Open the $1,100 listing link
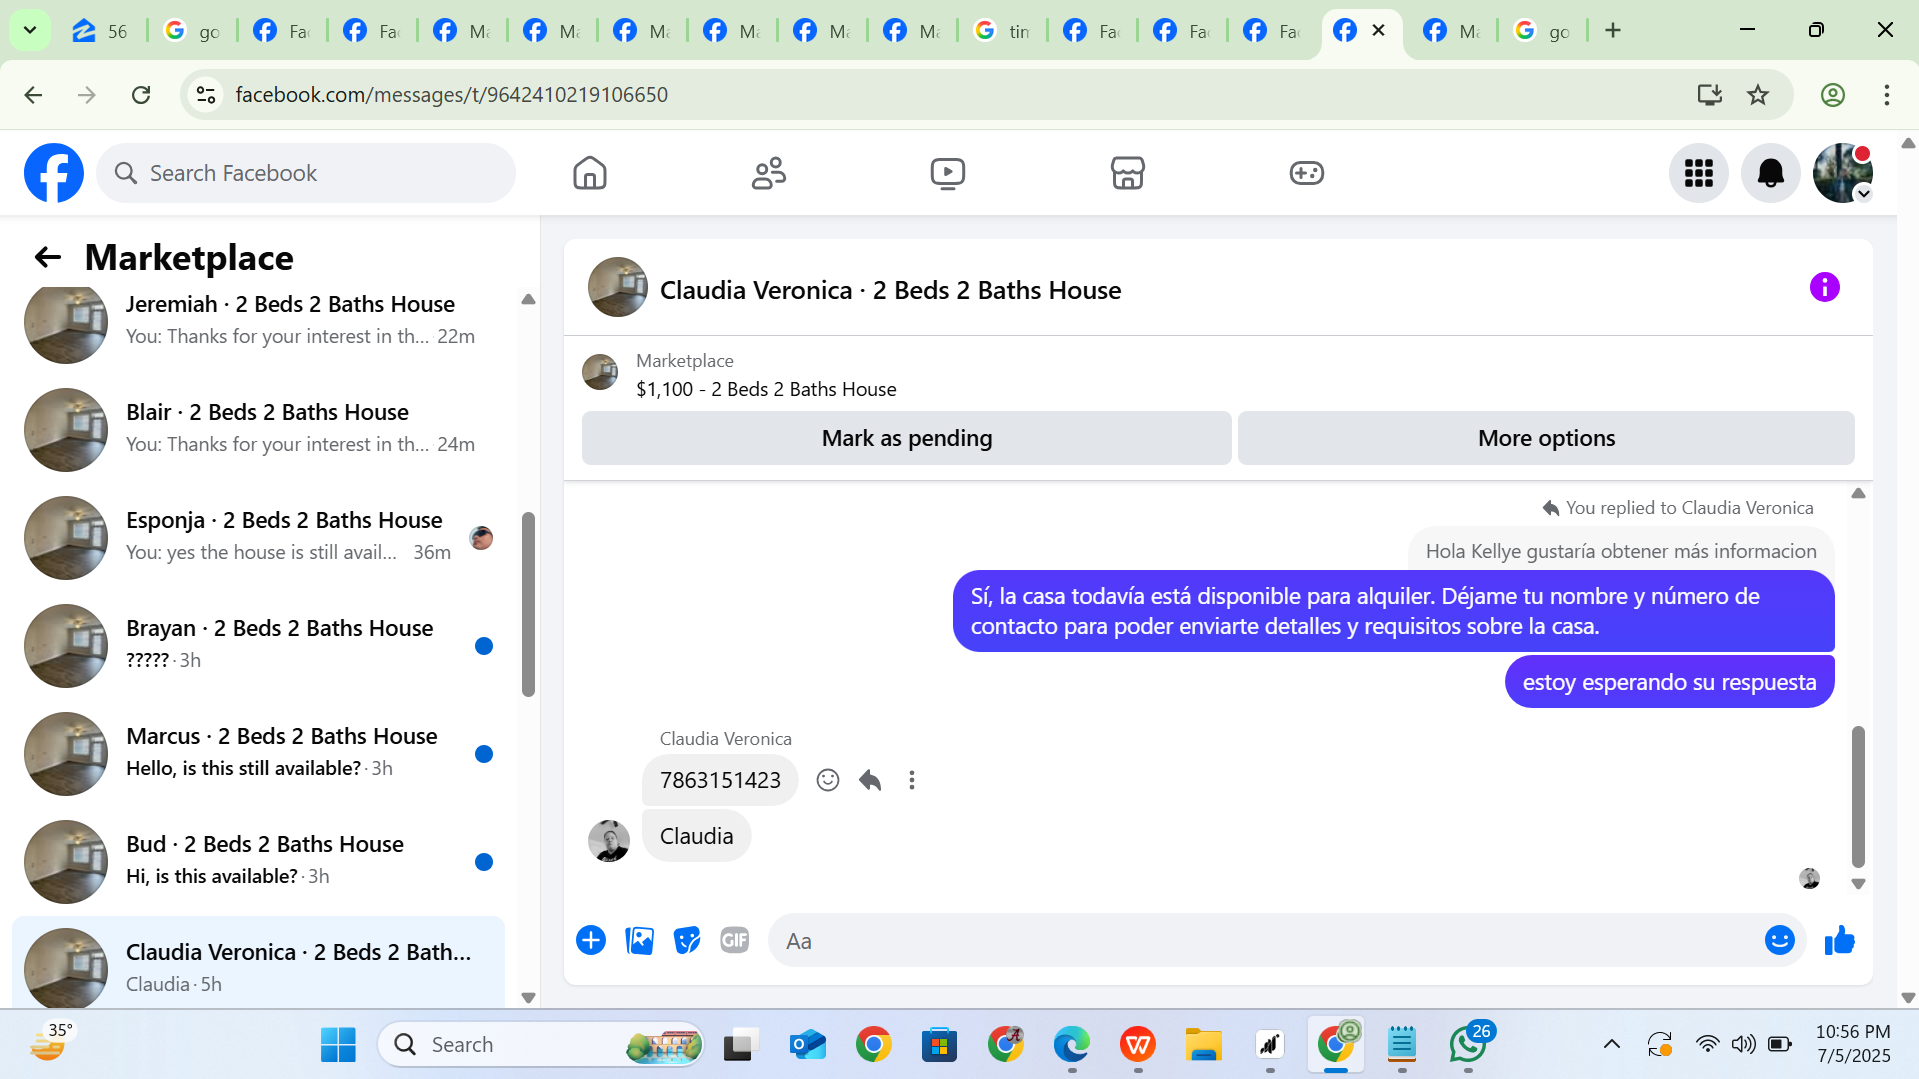1919x1079 pixels. pos(766,390)
